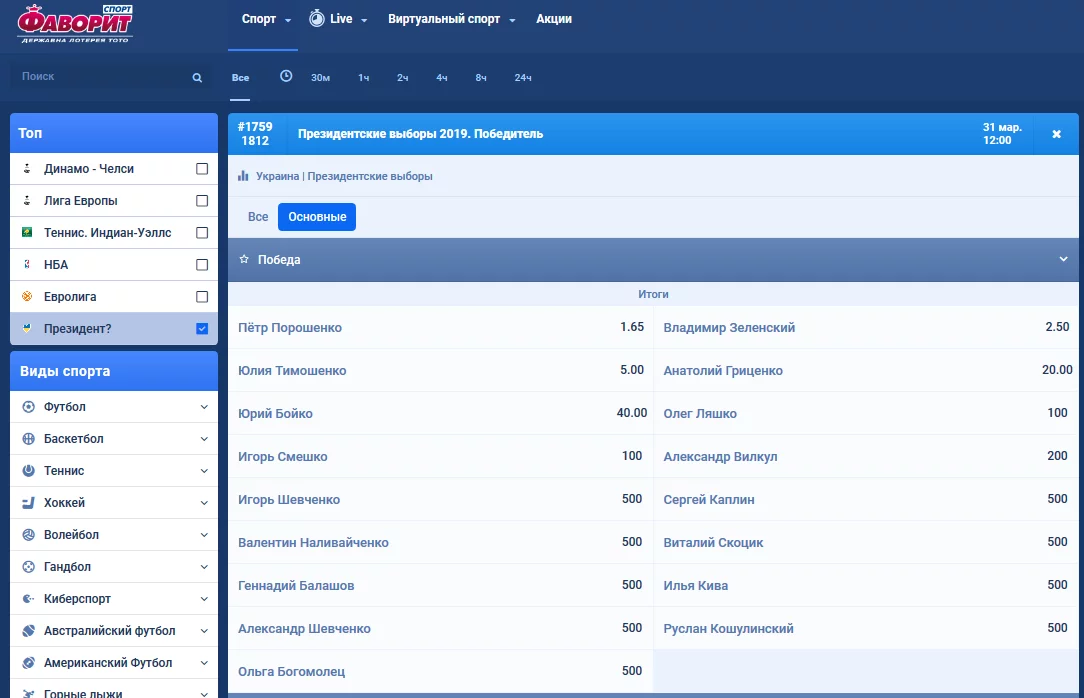Expand the Баскетбол category
This screenshot has height=698, width=1084.
coord(204,439)
